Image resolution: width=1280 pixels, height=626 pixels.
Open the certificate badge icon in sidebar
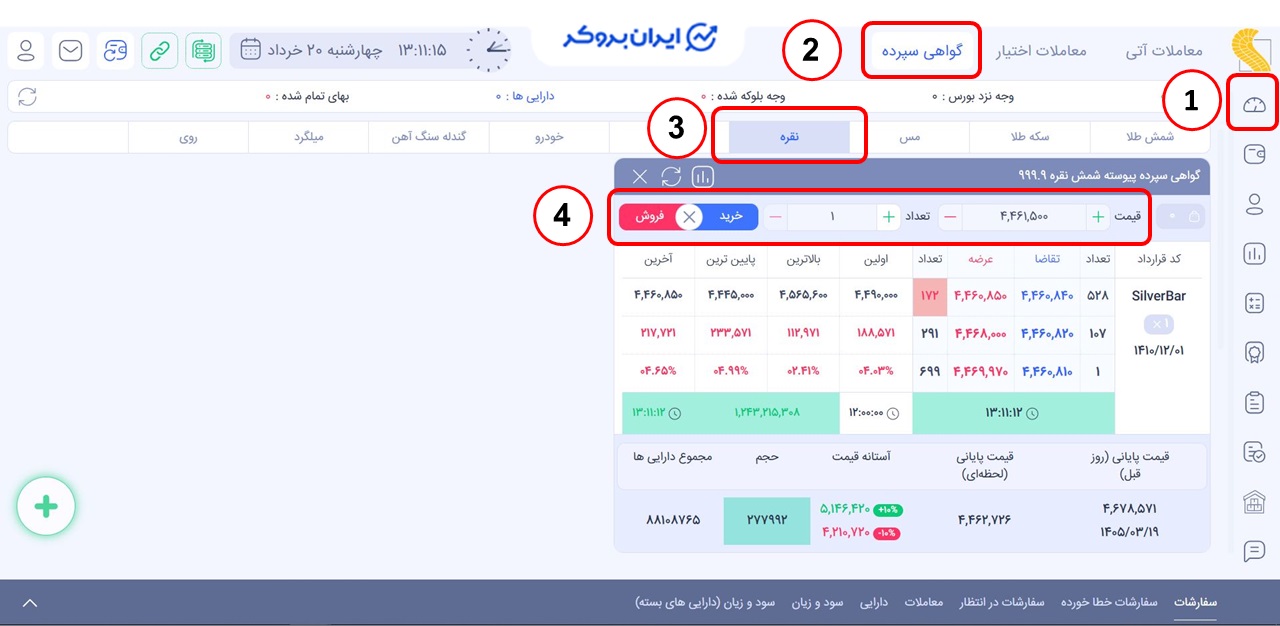(1254, 353)
